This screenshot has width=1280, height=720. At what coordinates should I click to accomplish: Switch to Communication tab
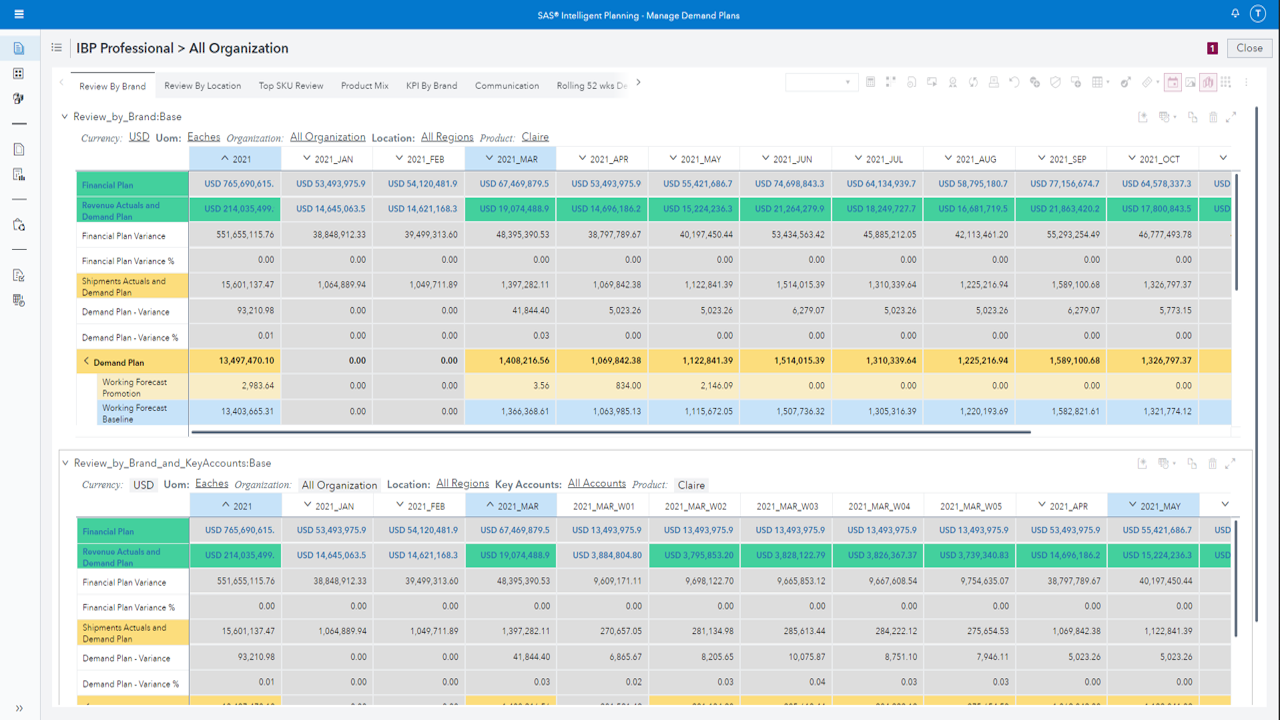(507, 86)
